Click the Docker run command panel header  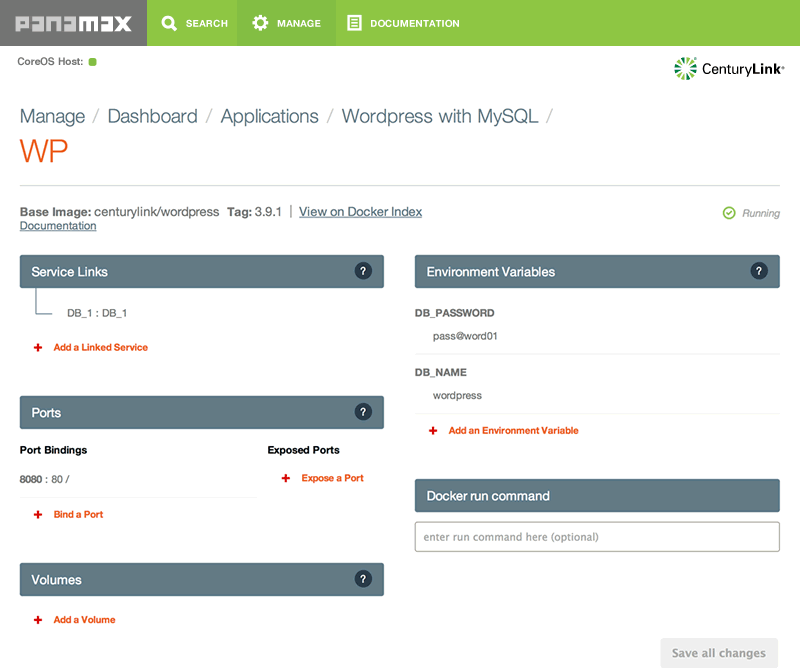tap(597, 495)
